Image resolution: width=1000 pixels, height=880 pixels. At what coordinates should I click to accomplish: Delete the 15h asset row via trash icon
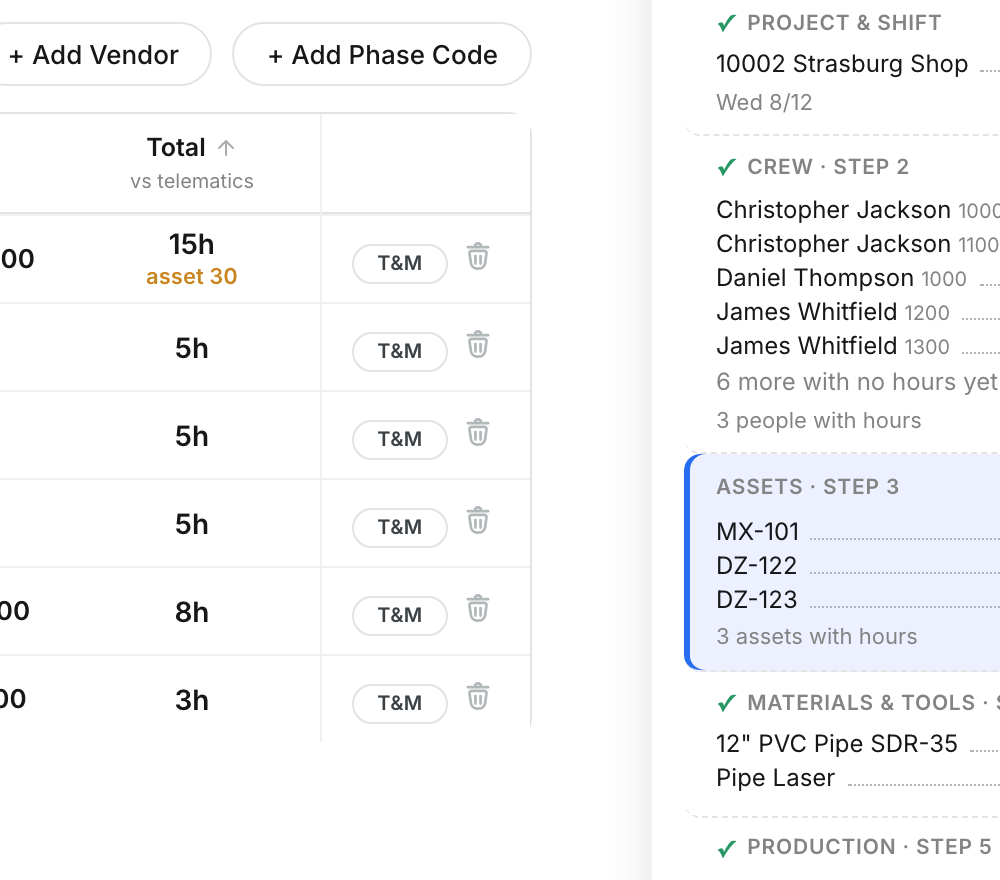pyautogui.click(x=478, y=256)
